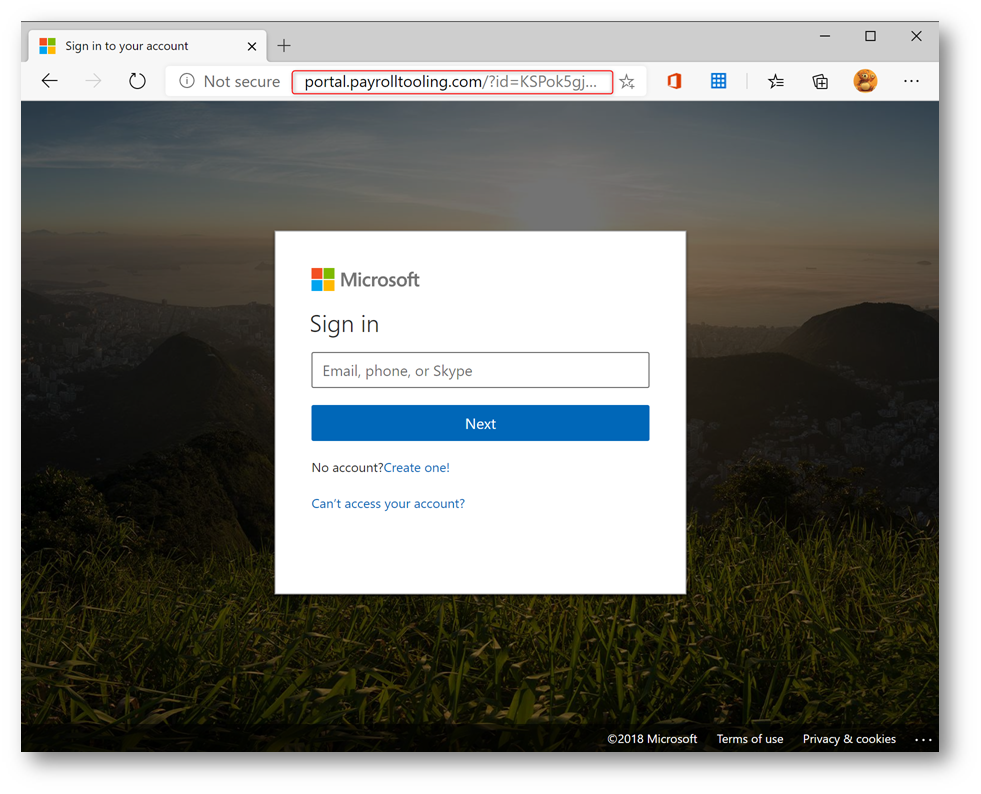Focus the Email, phone, or Skype field
The height and width of the screenshot is (794, 981).
click(480, 370)
